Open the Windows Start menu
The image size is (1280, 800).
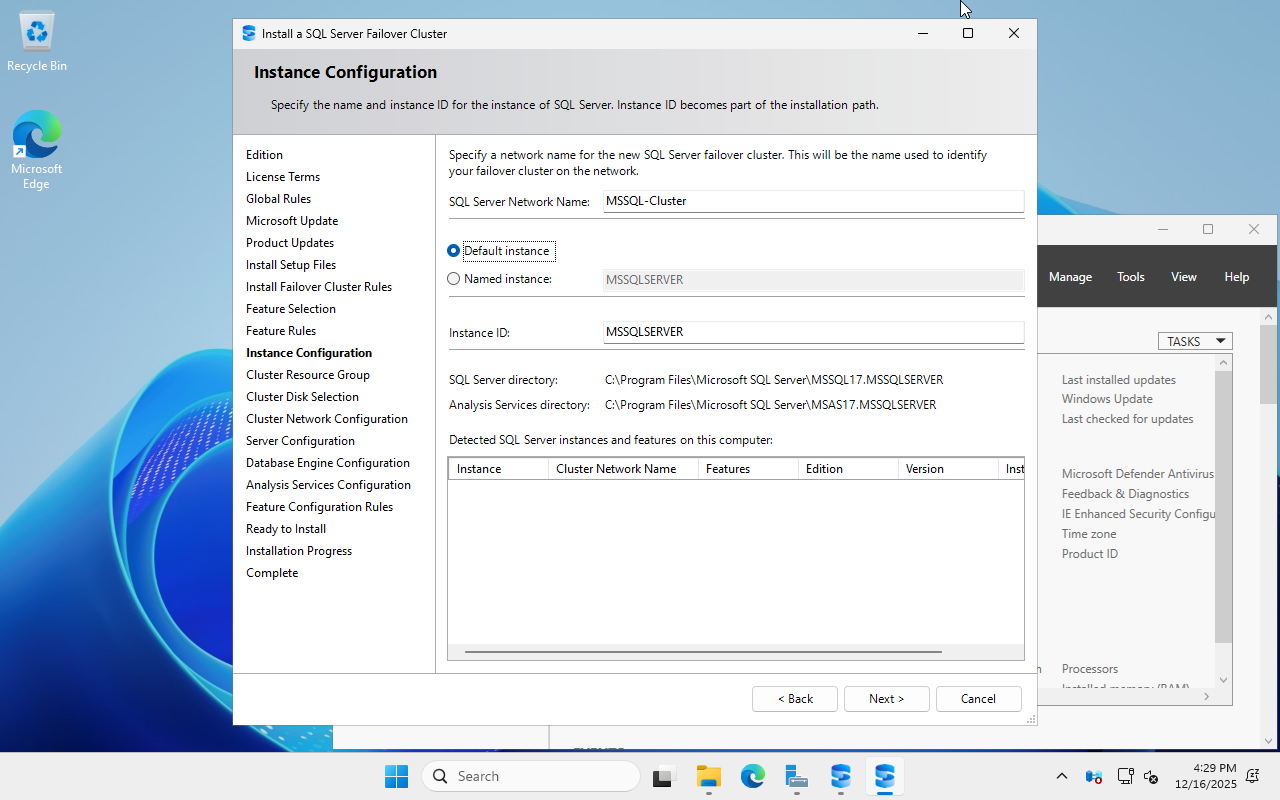coord(396,776)
